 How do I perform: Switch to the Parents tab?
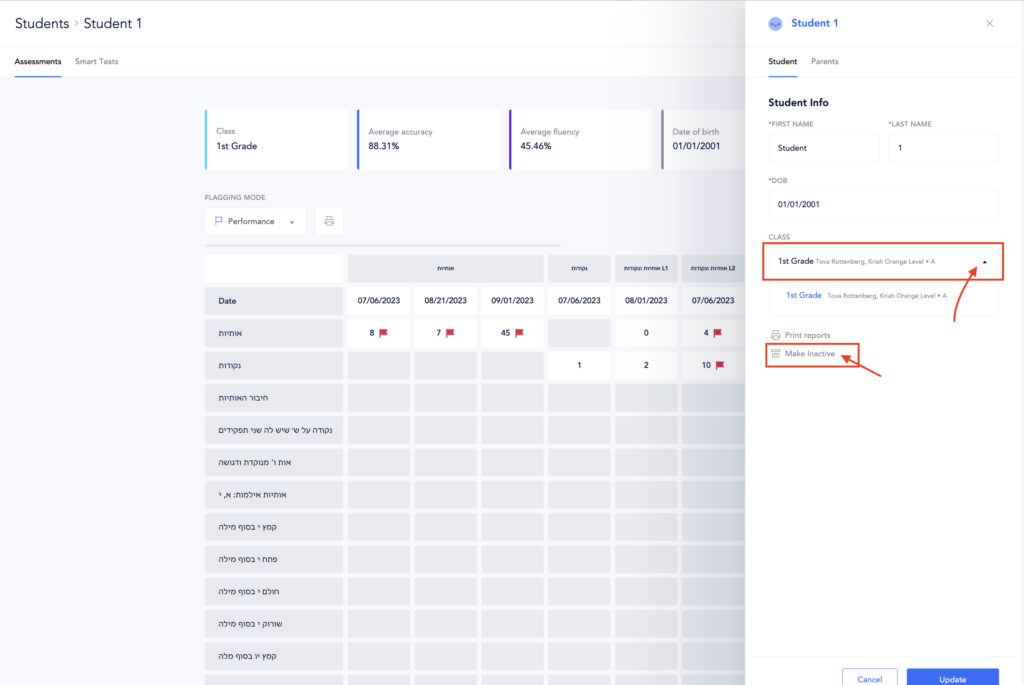(824, 62)
